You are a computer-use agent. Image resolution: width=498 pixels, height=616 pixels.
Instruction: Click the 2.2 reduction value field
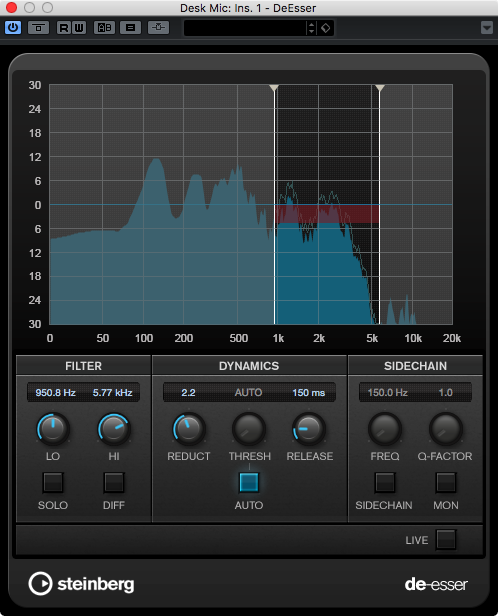pyautogui.click(x=189, y=392)
